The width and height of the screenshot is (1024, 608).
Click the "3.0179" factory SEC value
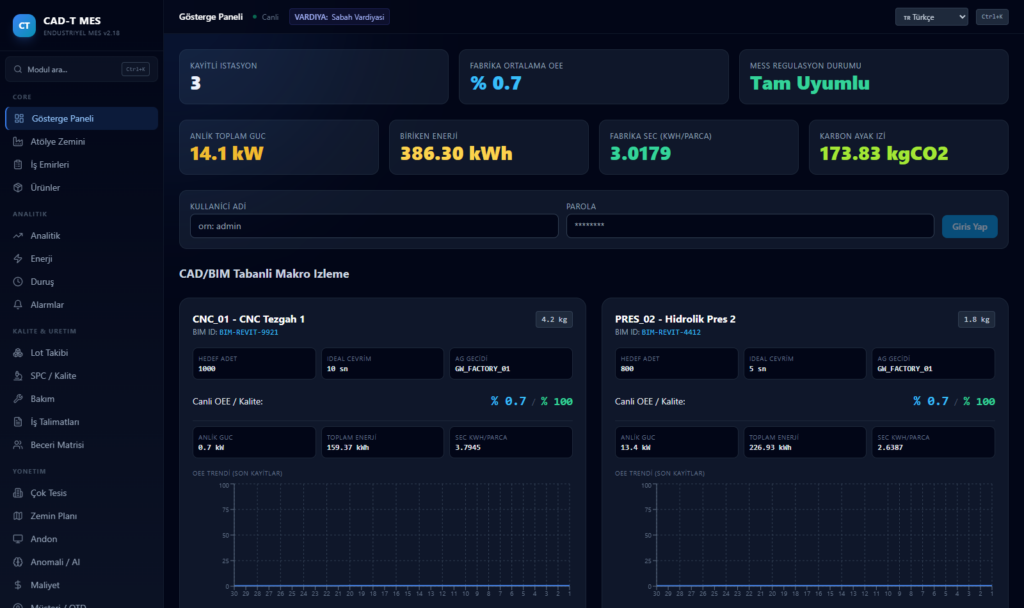point(640,153)
